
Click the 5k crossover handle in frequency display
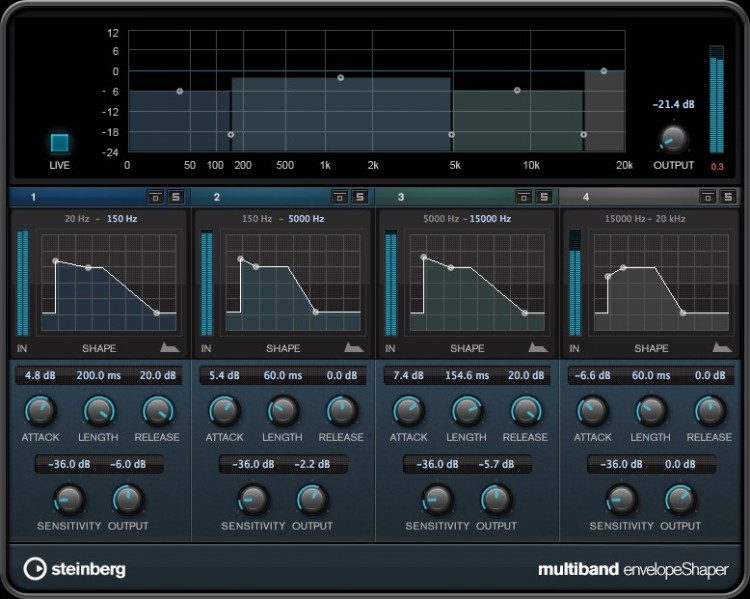pos(452,134)
